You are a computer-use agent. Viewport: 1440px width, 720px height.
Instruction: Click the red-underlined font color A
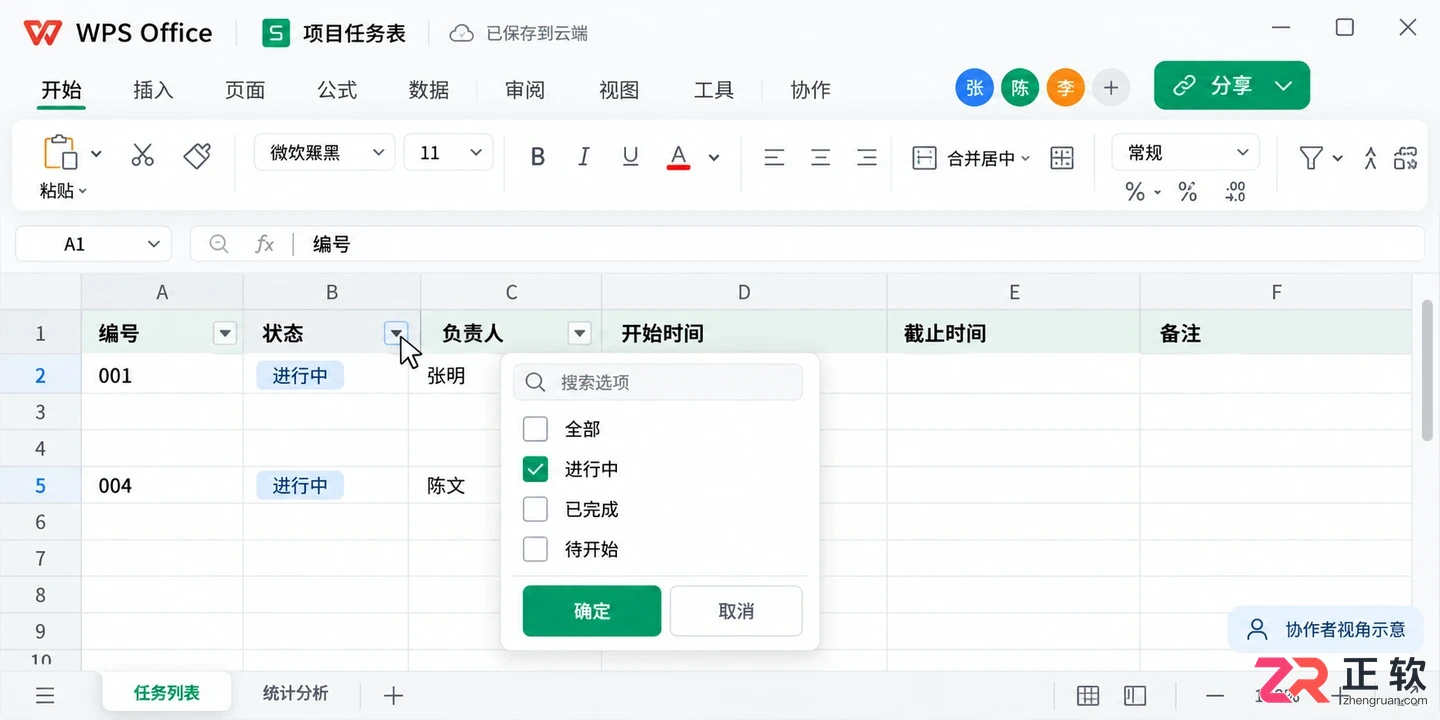point(678,157)
